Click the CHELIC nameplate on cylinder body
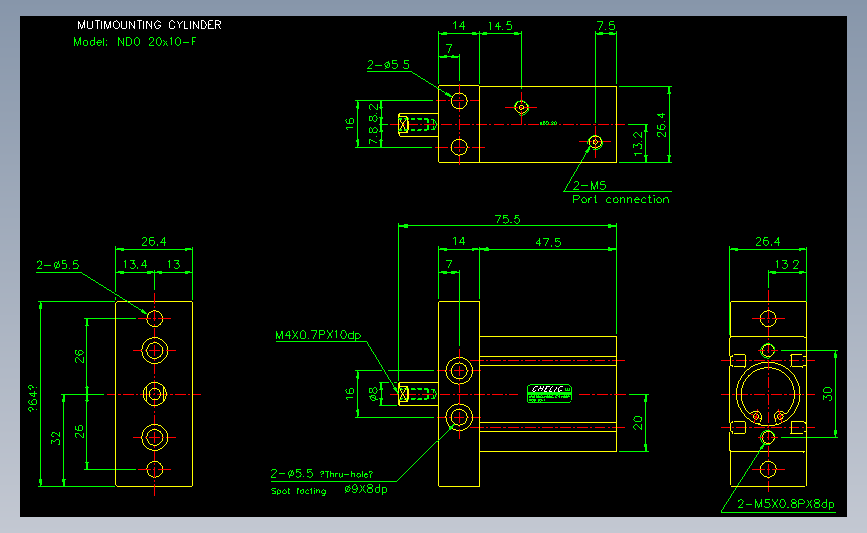Screen dimensions: 867x533 549,393
